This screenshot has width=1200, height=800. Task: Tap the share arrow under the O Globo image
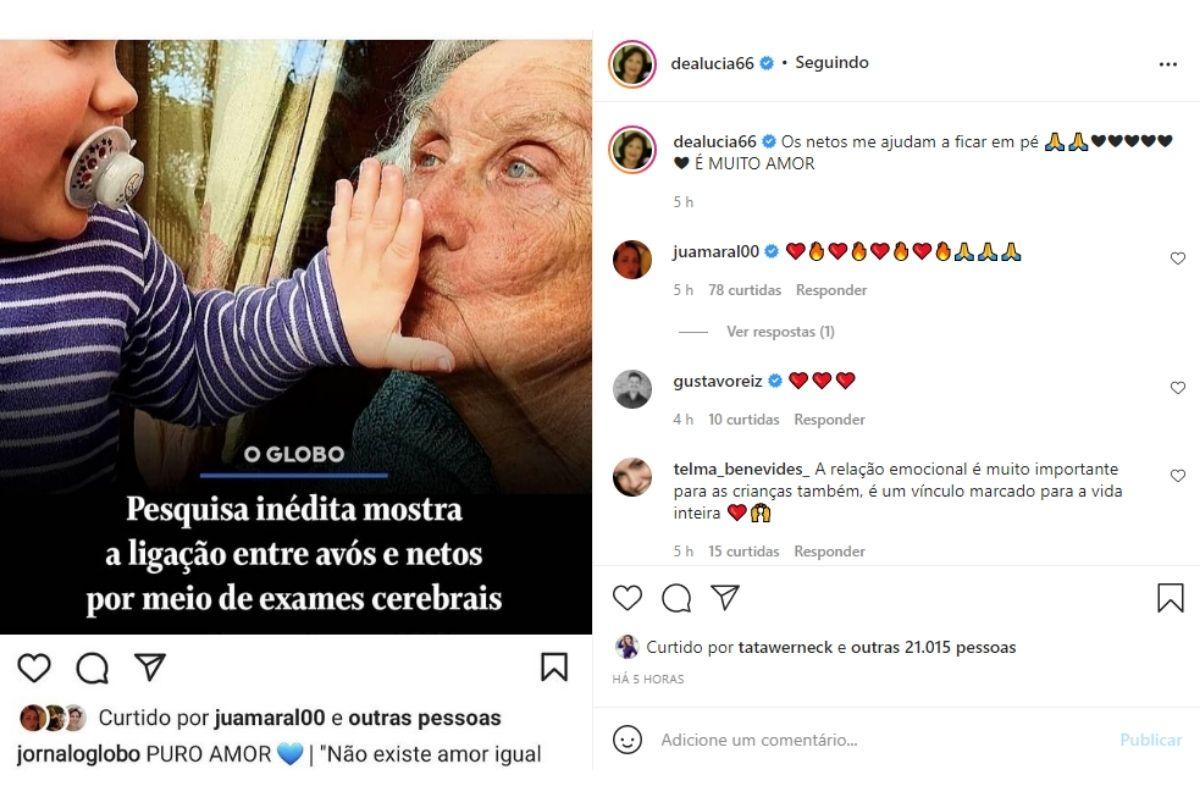150,666
